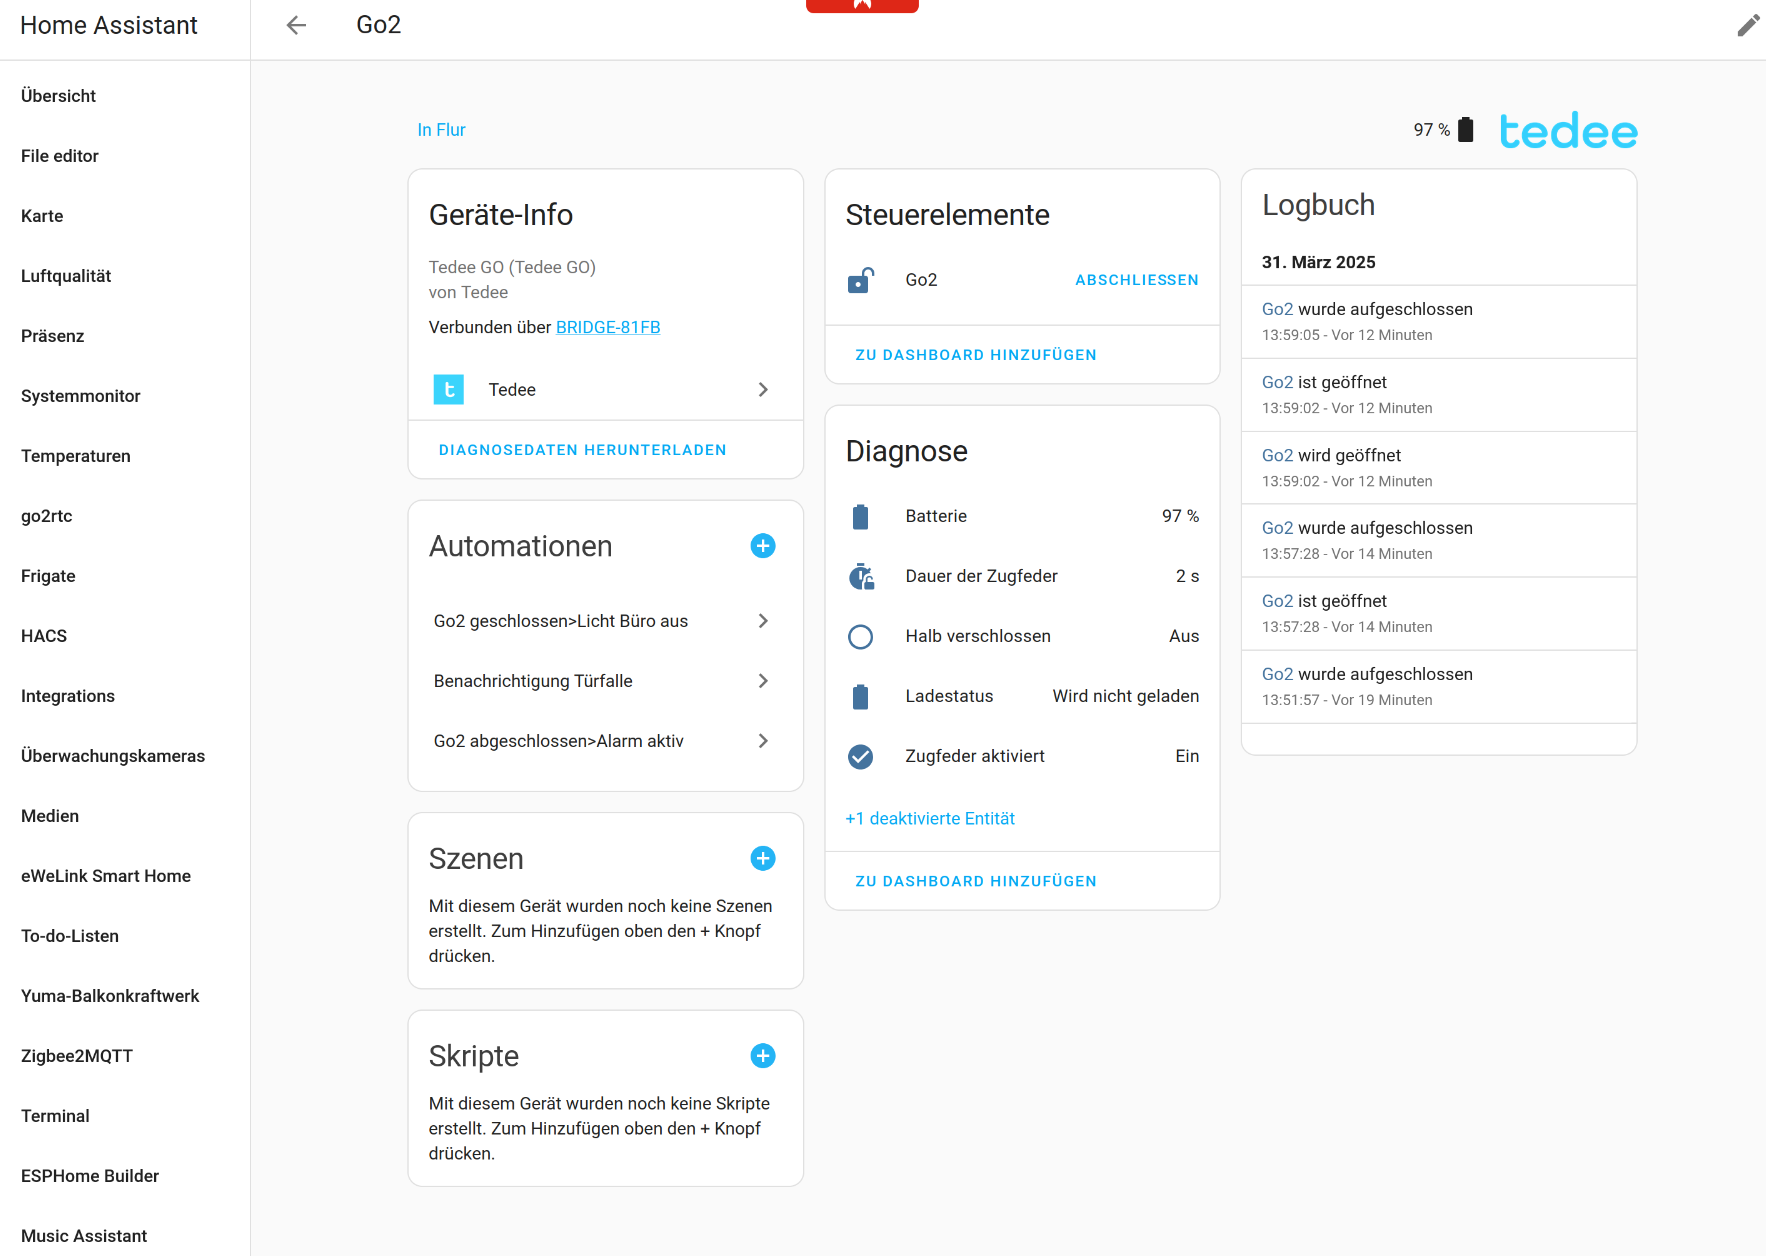
Task: Open the 13:59:05 aufgeschlossen log entry
Action: 1439,322
